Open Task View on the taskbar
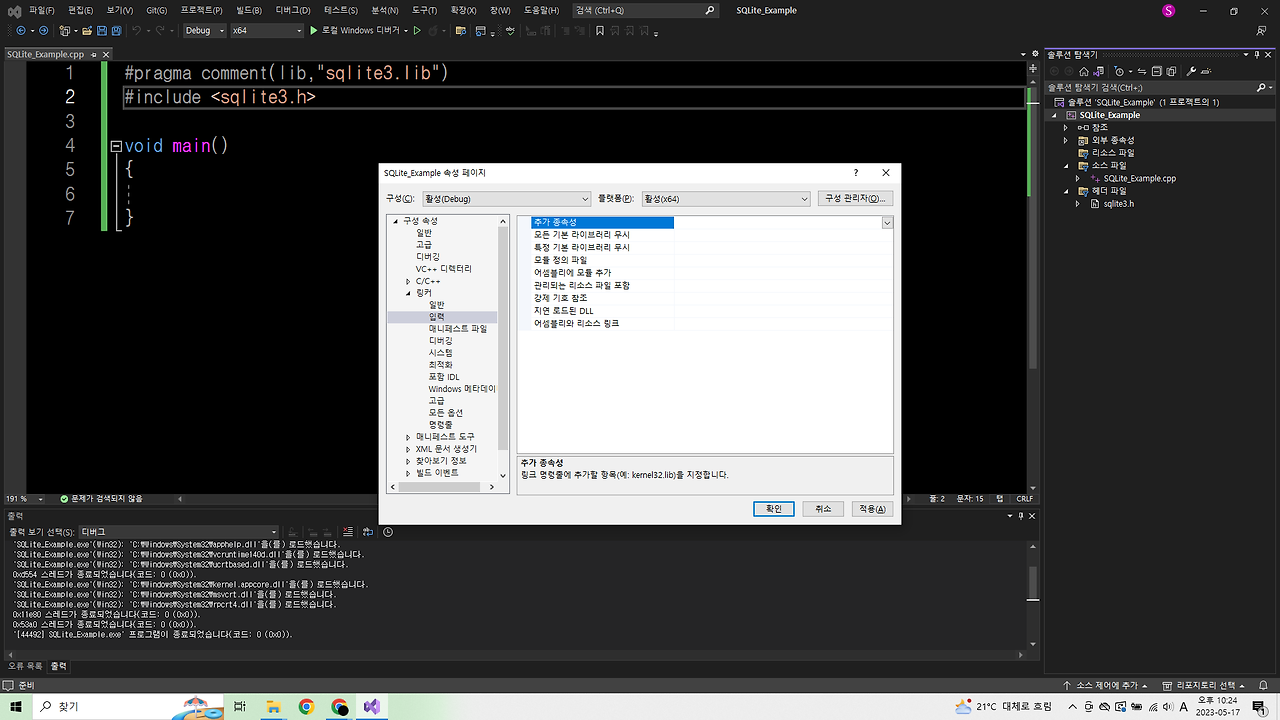The height and width of the screenshot is (720, 1280). click(x=240, y=707)
